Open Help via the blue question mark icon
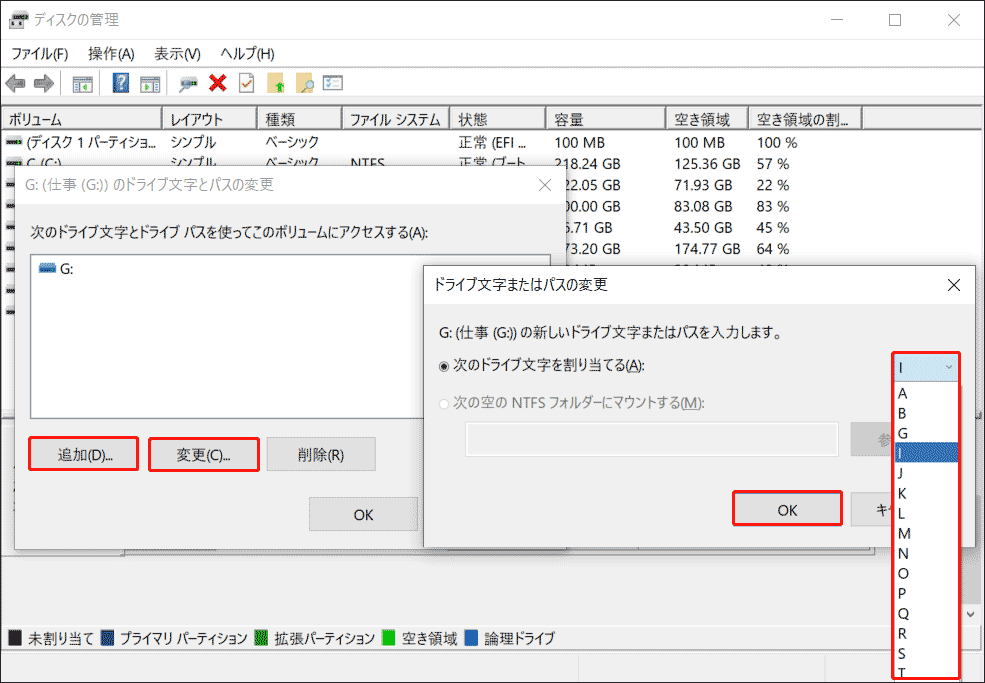 [x=121, y=83]
